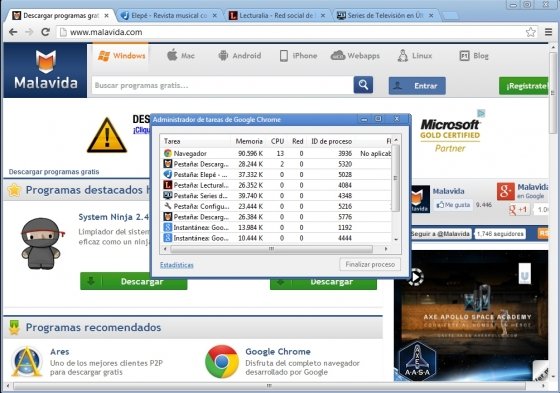The image size is (560, 393).
Task: Open the Windows section
Action: 121,56
